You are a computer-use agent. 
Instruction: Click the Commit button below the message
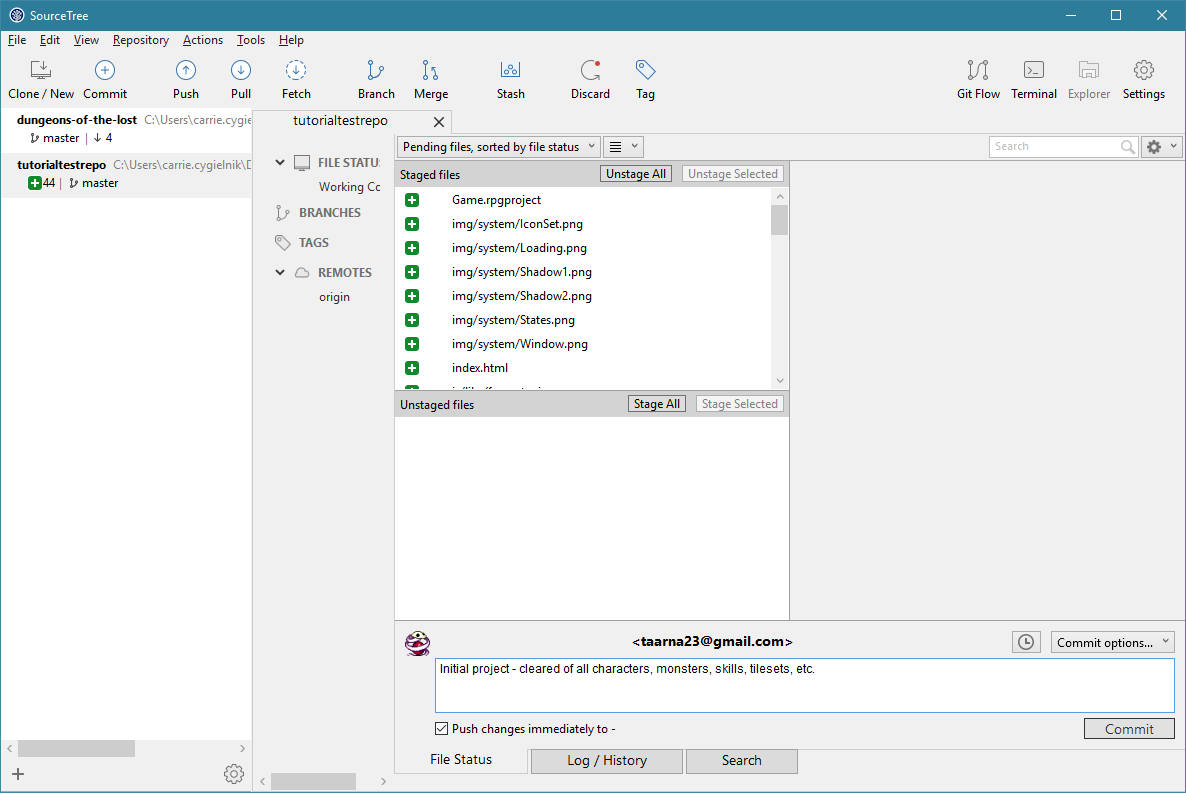[x=1129, y=729]
